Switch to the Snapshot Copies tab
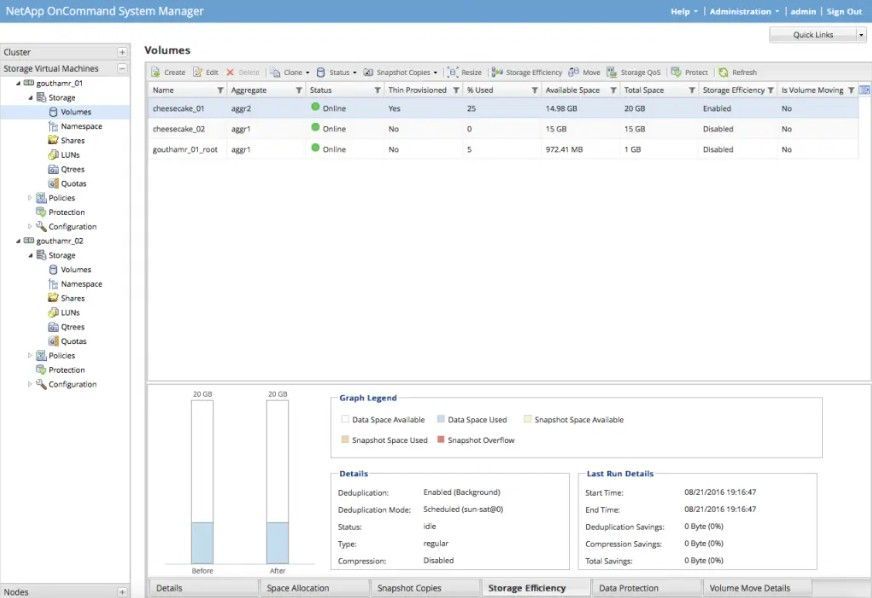This screenshot has height=598, width=872. (409, 588)
